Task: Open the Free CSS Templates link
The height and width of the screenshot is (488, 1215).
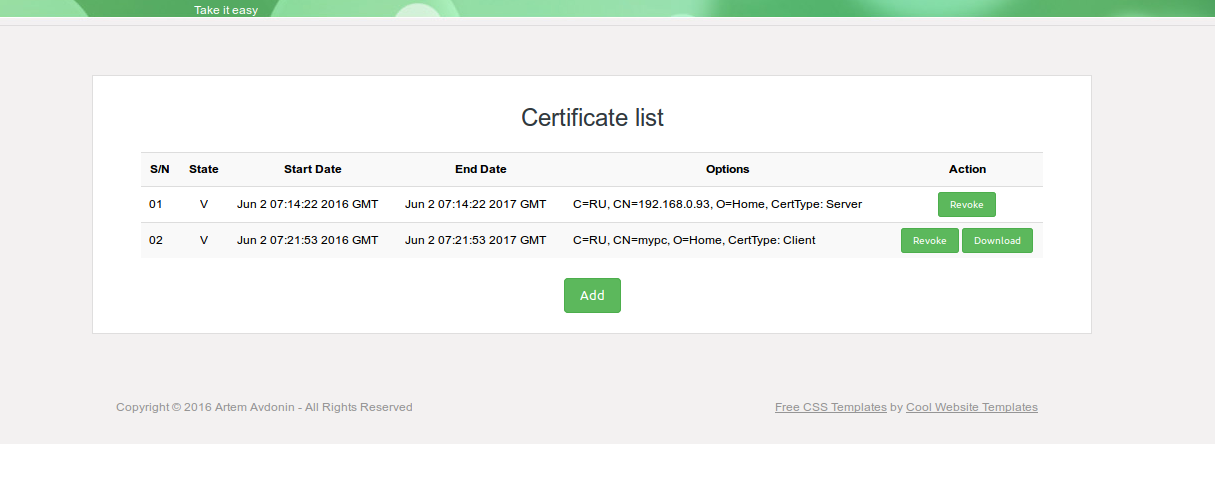Action: (x=830, y=407)
